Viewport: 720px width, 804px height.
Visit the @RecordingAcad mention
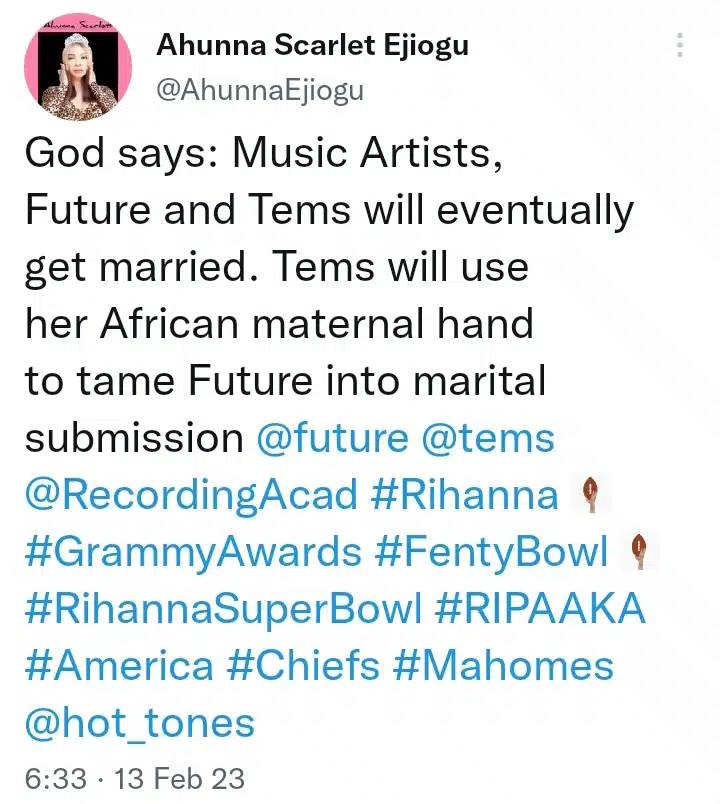click(191, 495)
